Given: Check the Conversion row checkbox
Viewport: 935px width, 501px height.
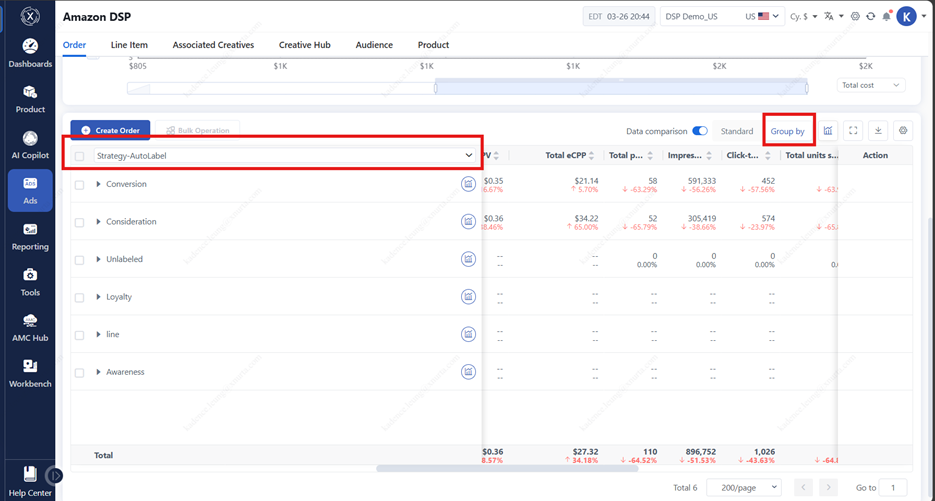Looking at the screenshot, I should coord(80,185).
